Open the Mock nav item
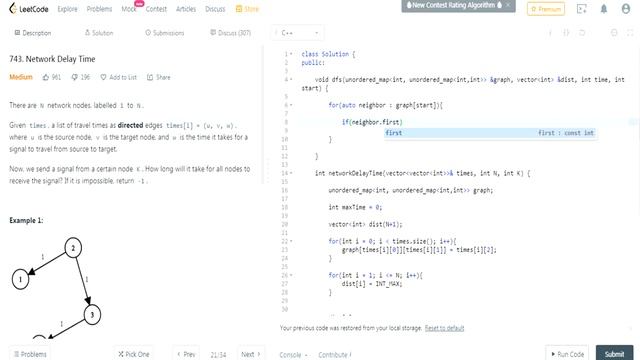This screenshot has height=360, width=640. tap(129, 9)
